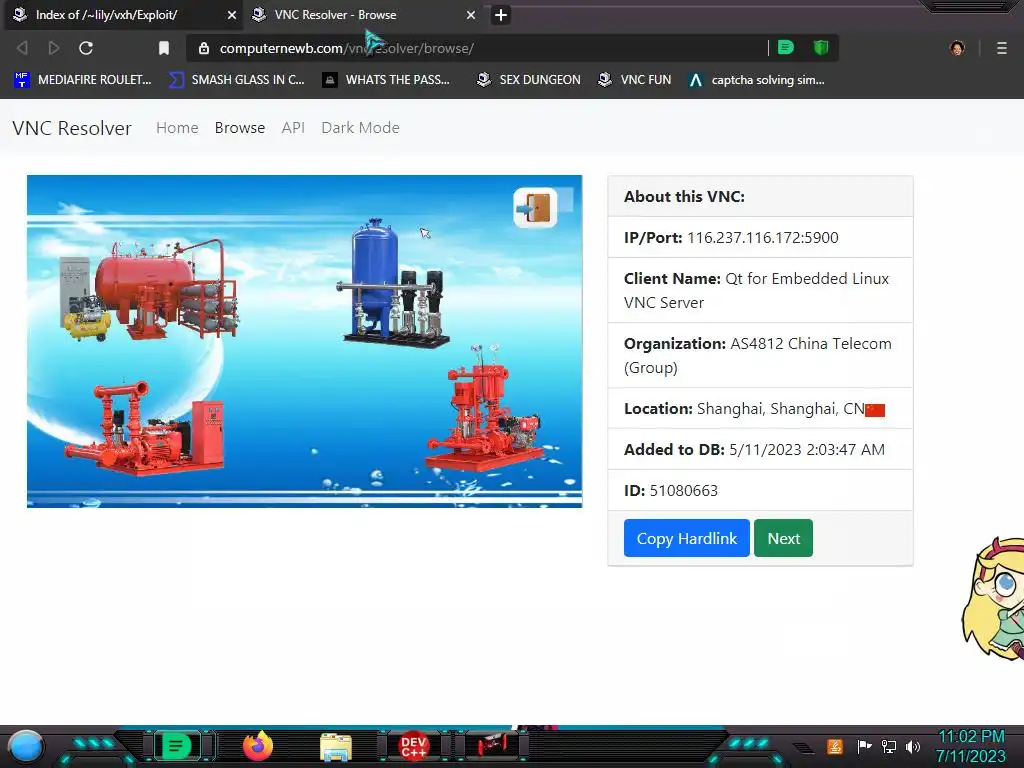Close the VNC Resolver - Browse tab

pos(471,15)
